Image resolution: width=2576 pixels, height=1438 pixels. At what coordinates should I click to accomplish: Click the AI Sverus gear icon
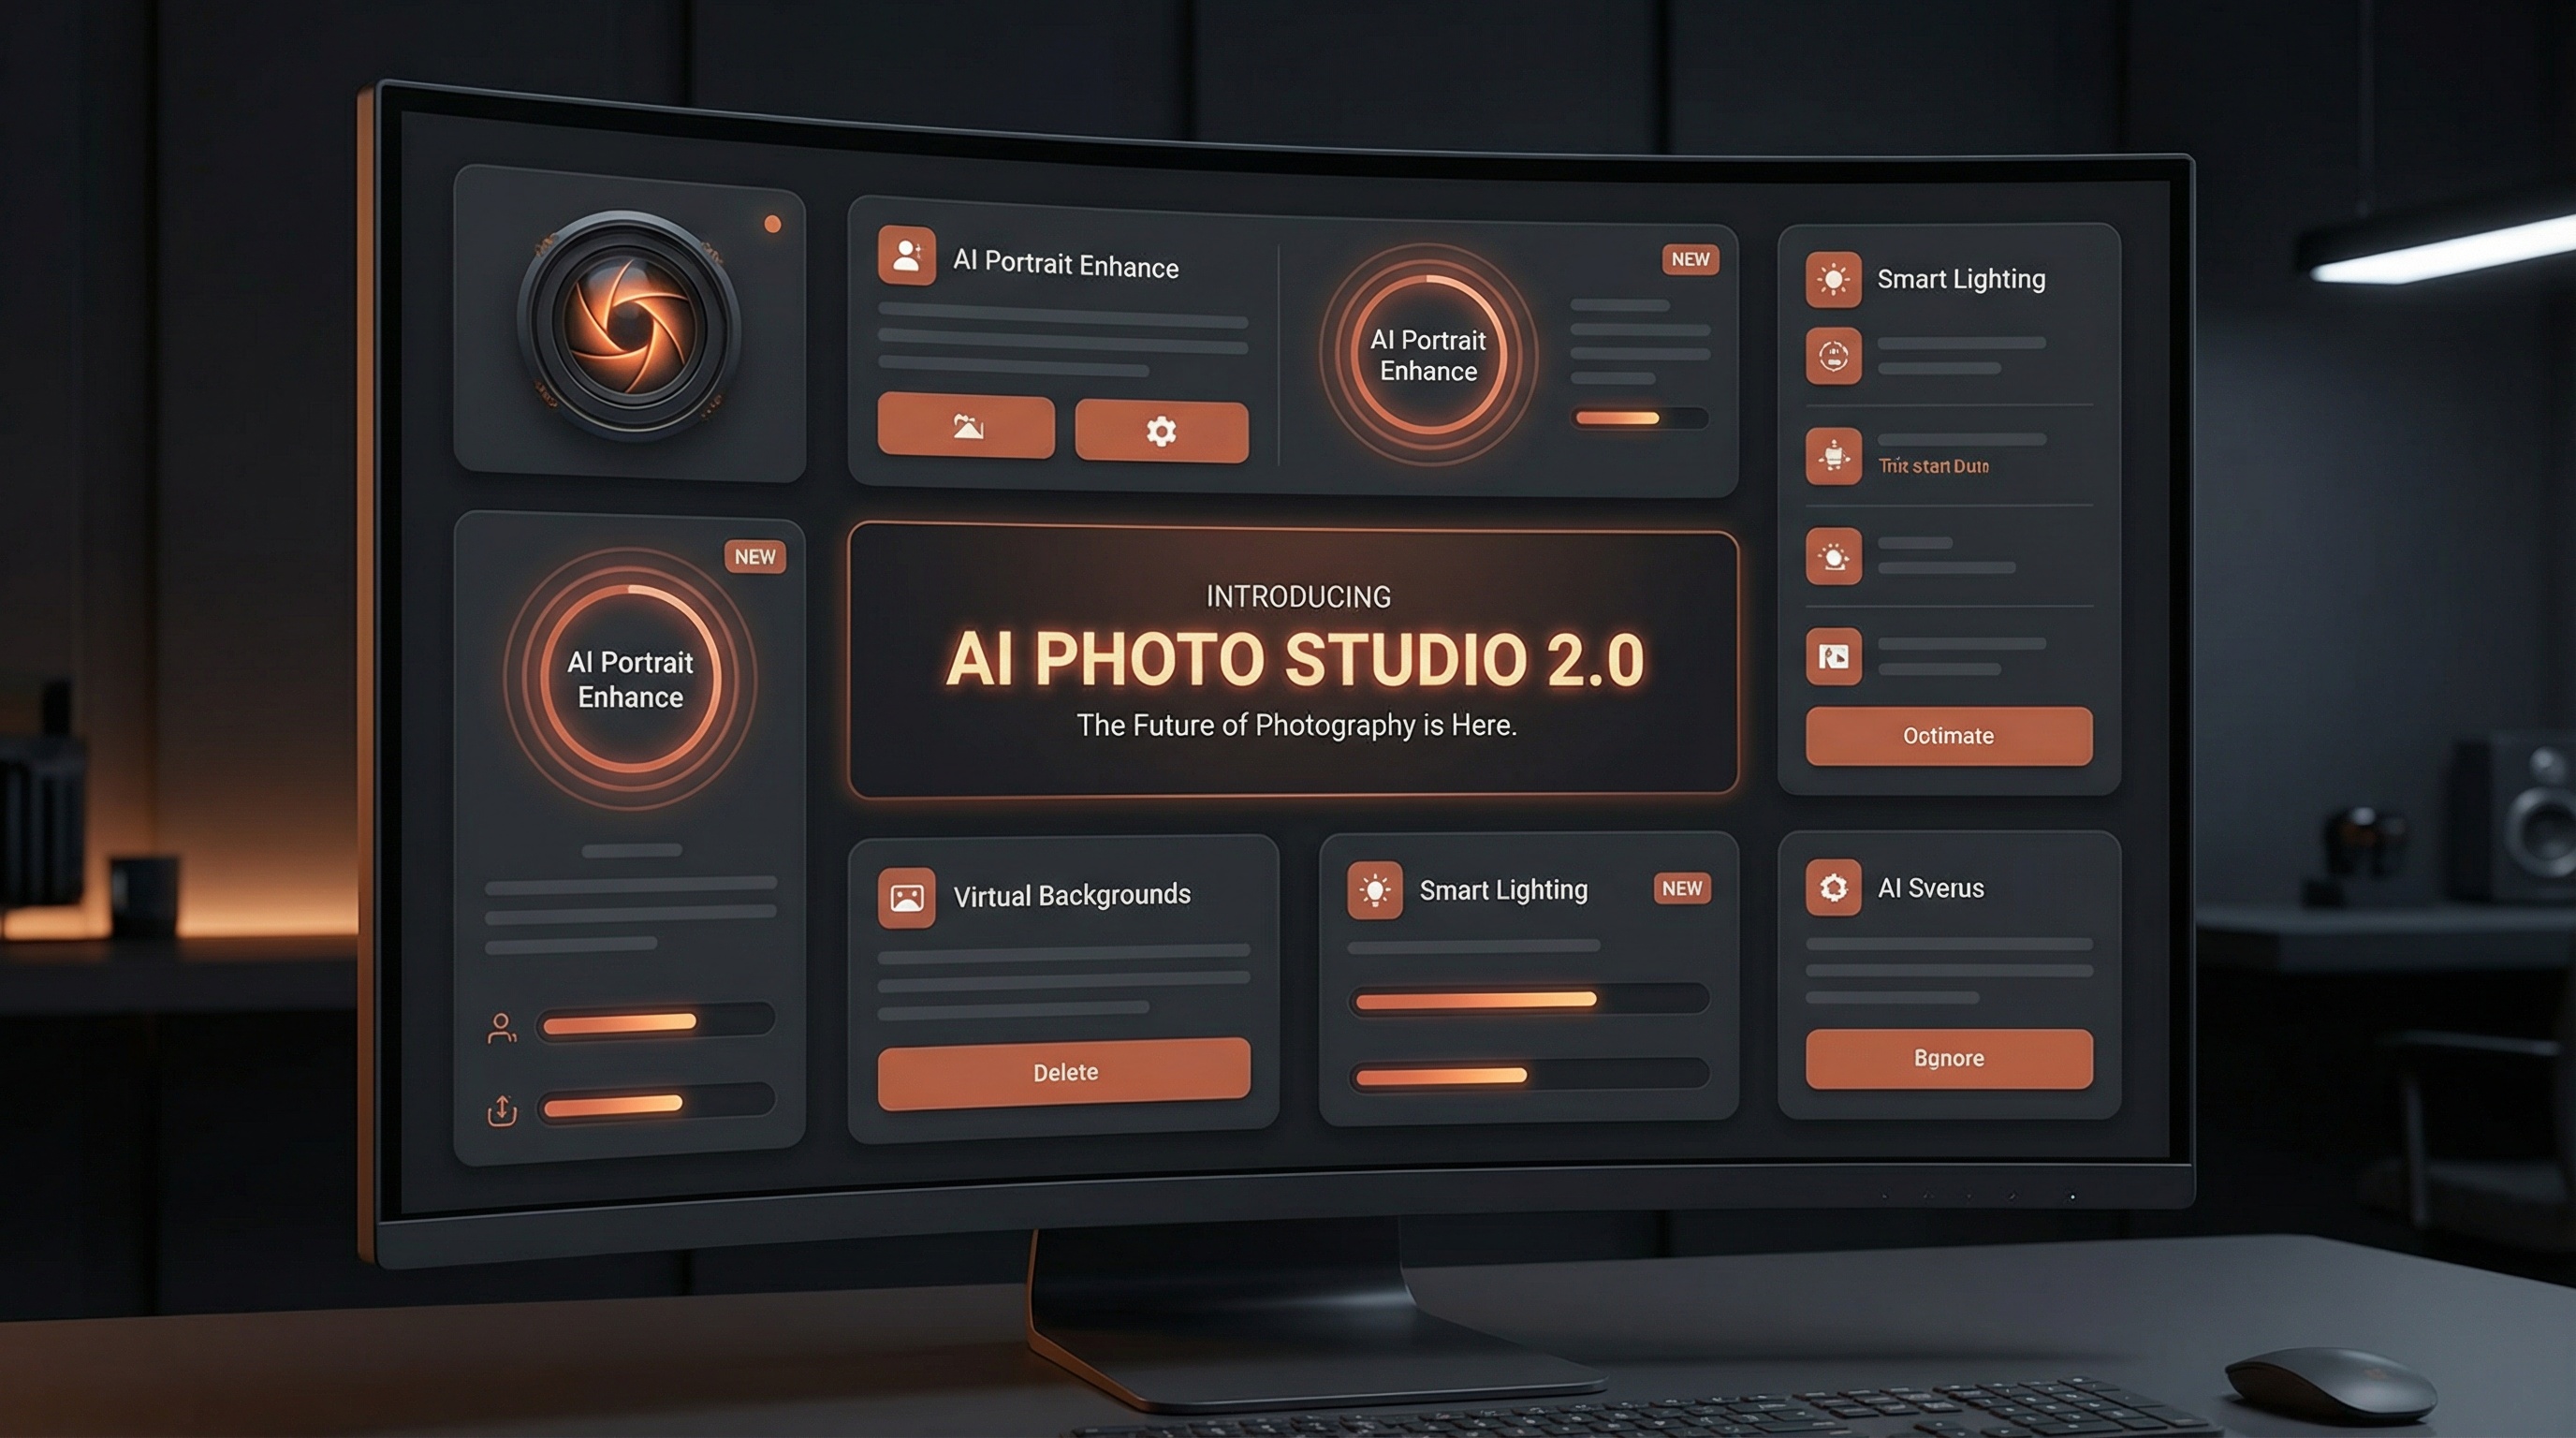point(1836,888)
